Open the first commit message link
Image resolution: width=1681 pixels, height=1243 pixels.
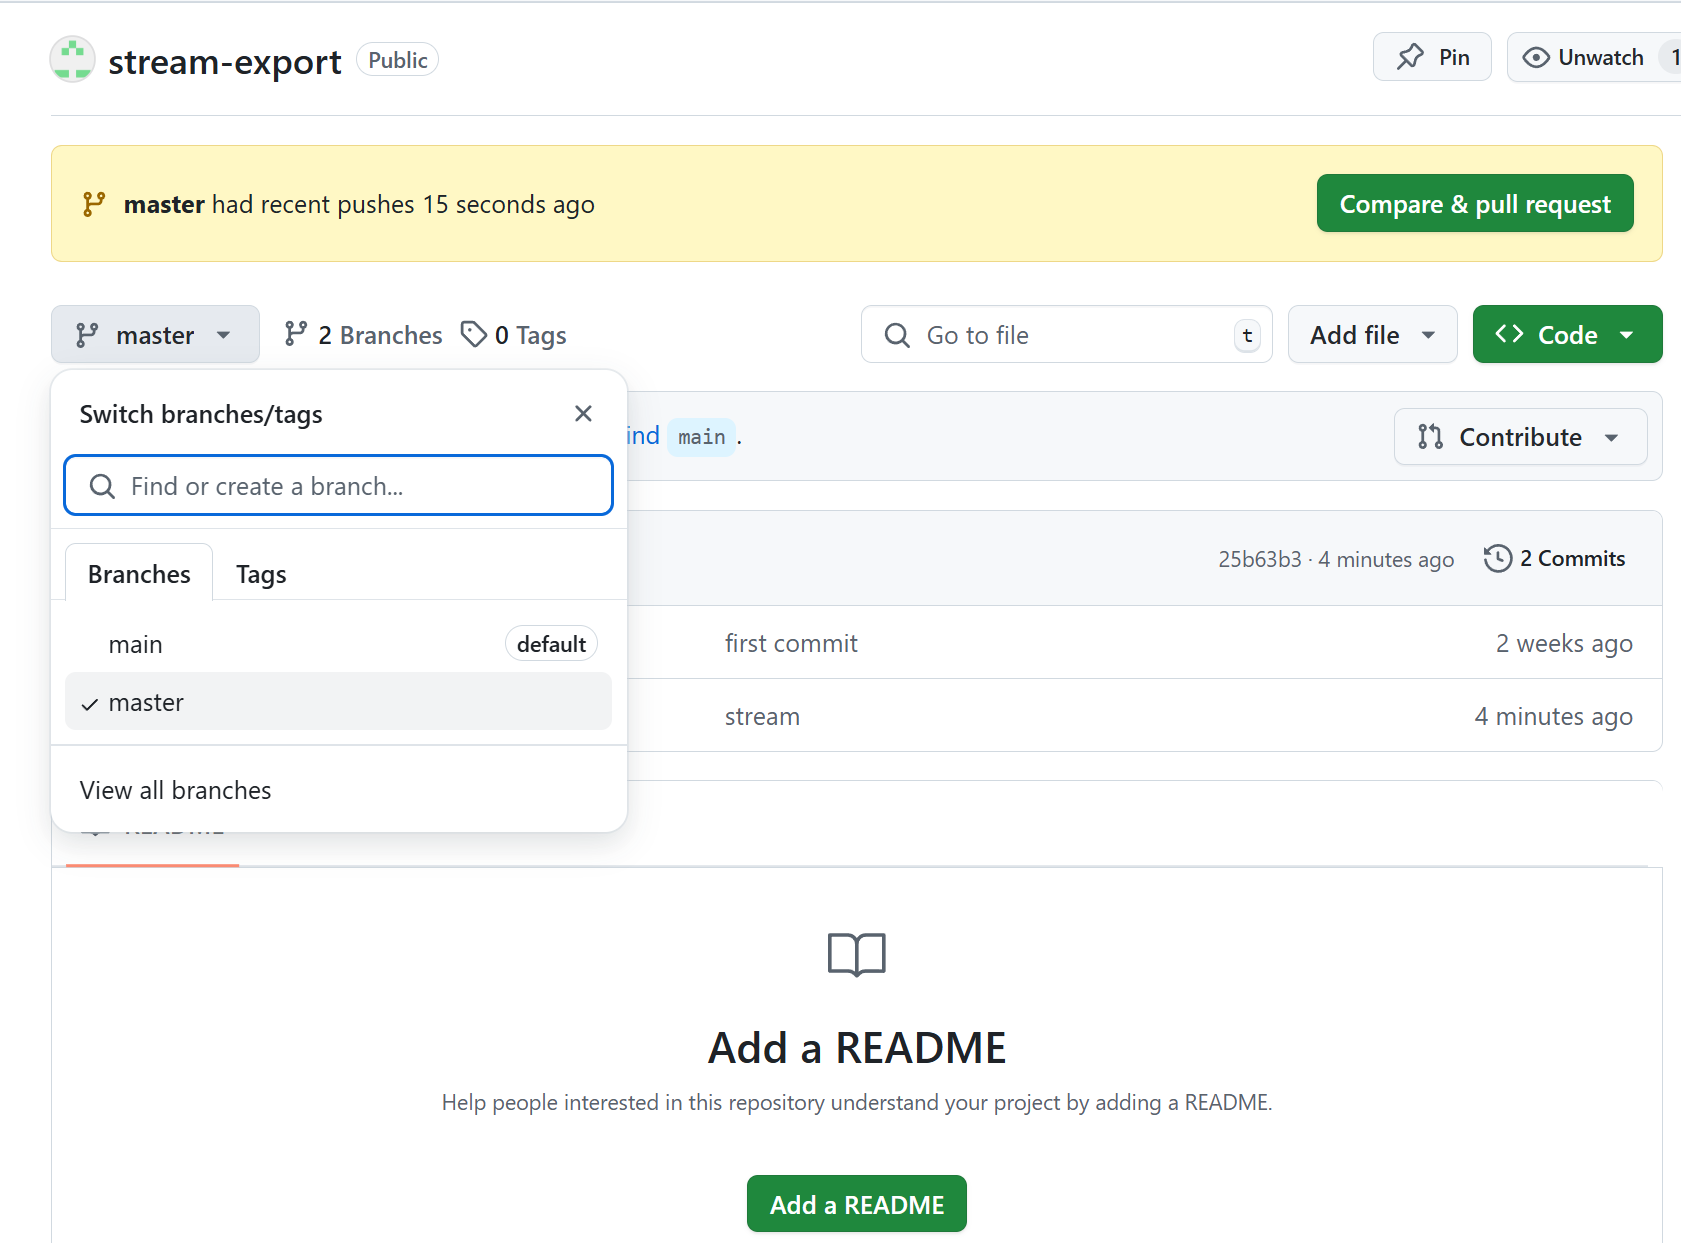[x=791, y=643]
